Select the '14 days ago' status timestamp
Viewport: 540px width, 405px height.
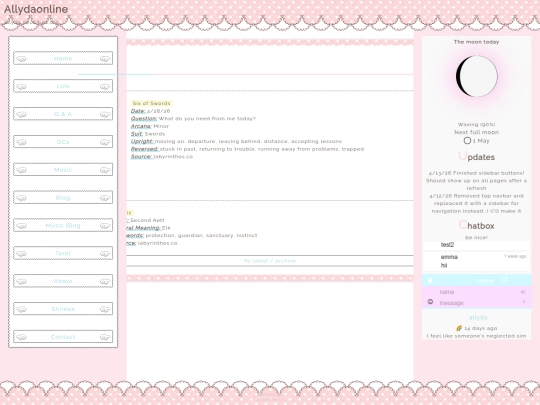point(481,328)
